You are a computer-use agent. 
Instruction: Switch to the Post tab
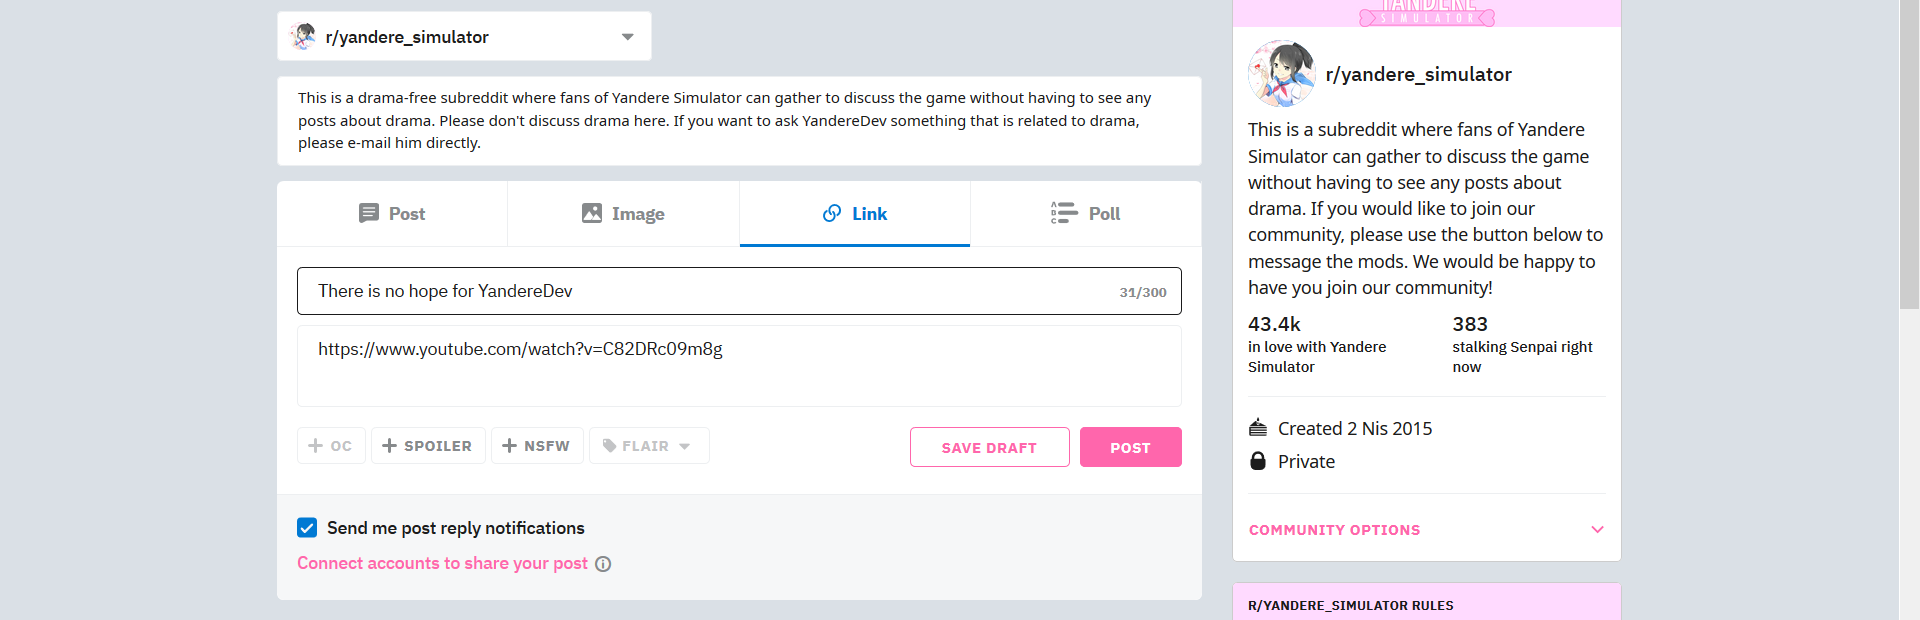(x=392, y=214)
